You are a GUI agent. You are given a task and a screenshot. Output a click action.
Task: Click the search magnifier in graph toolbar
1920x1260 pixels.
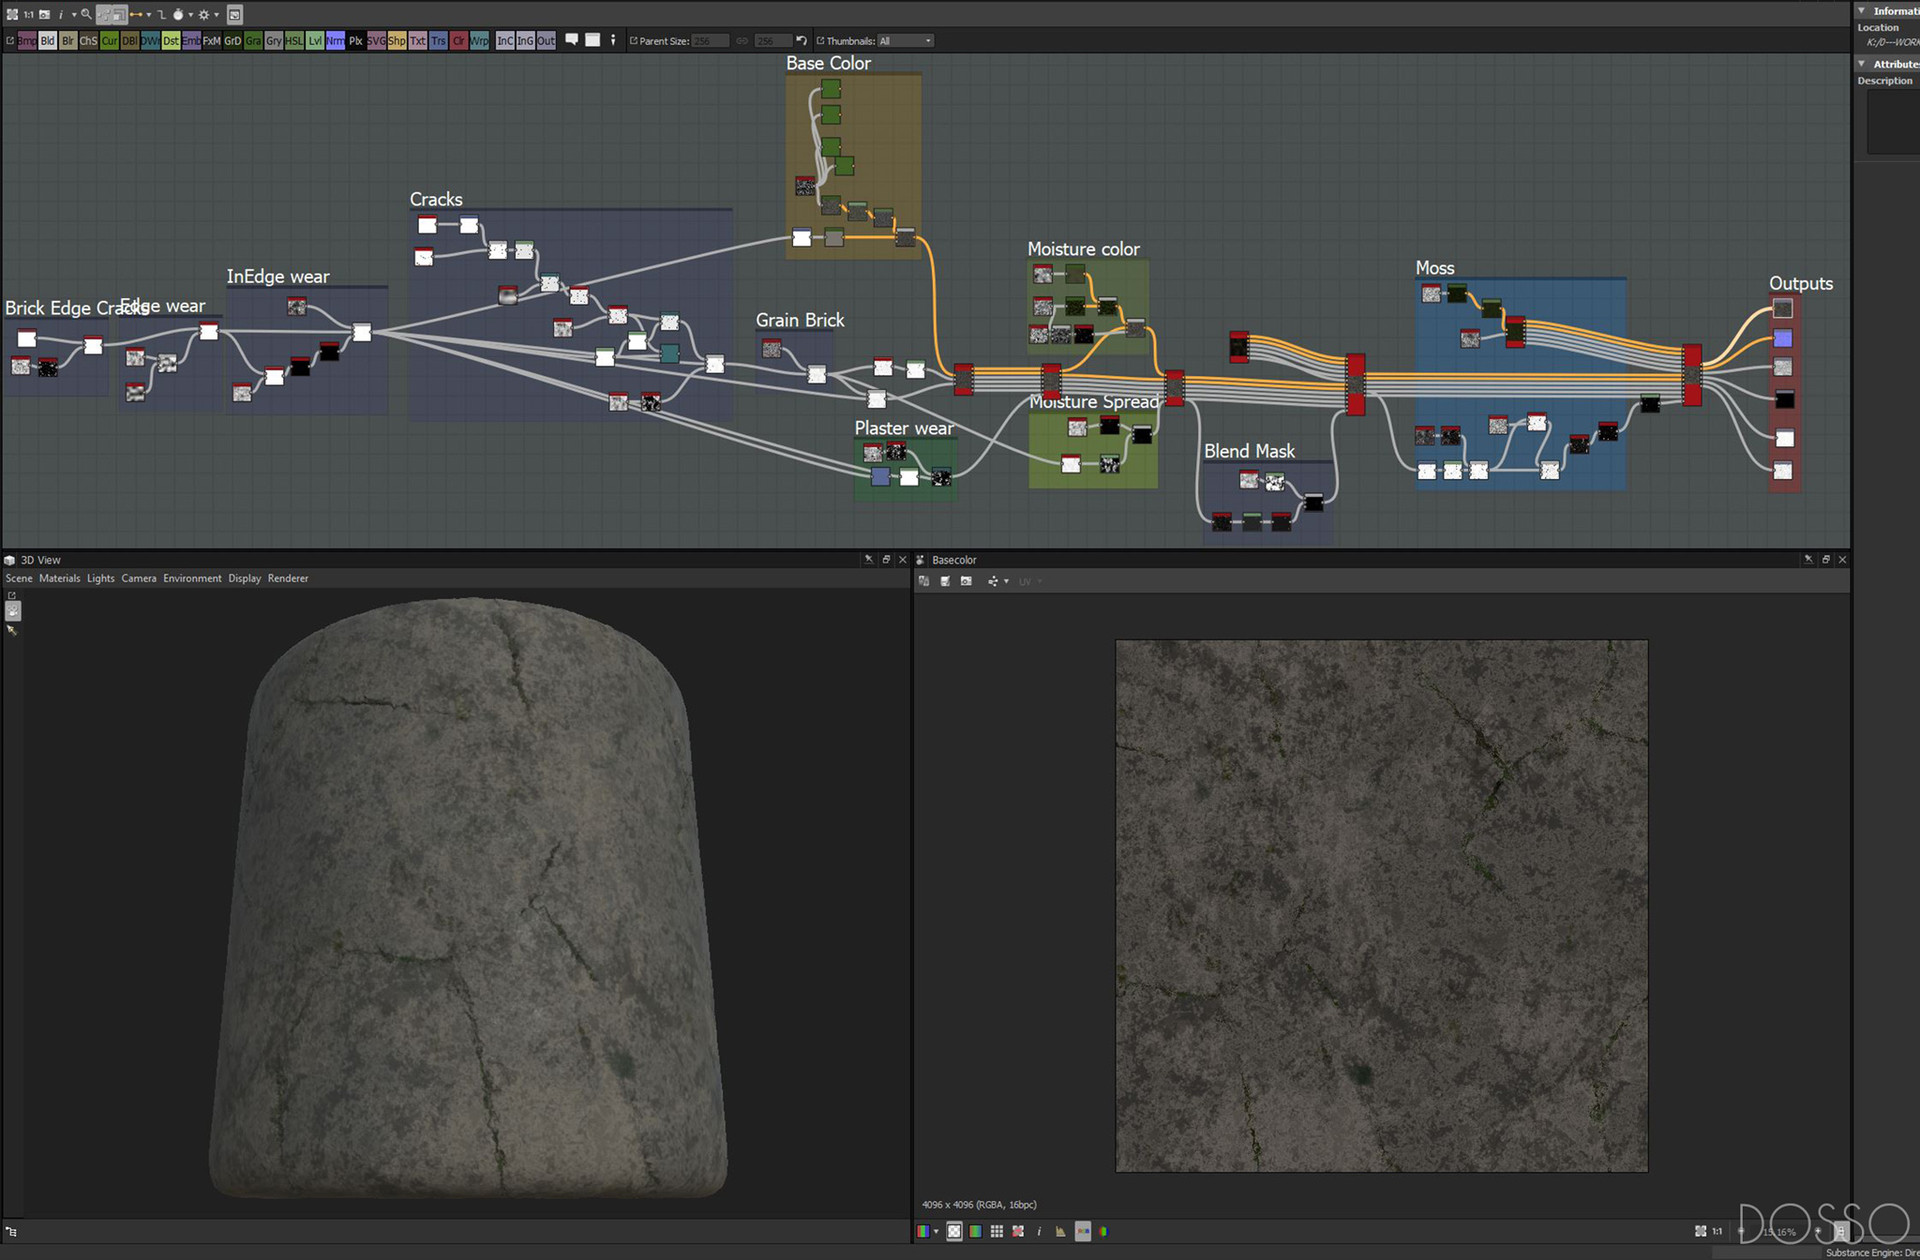pyautogui.click(x=86, y=14)
